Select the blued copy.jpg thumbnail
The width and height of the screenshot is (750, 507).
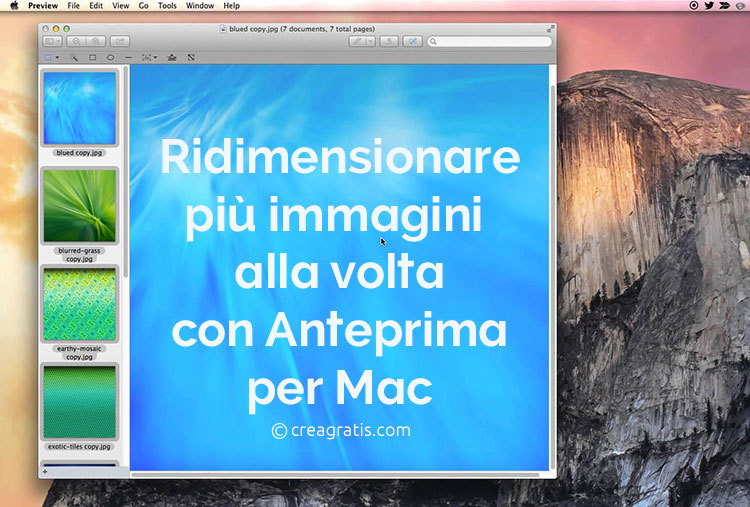[79, 108]
